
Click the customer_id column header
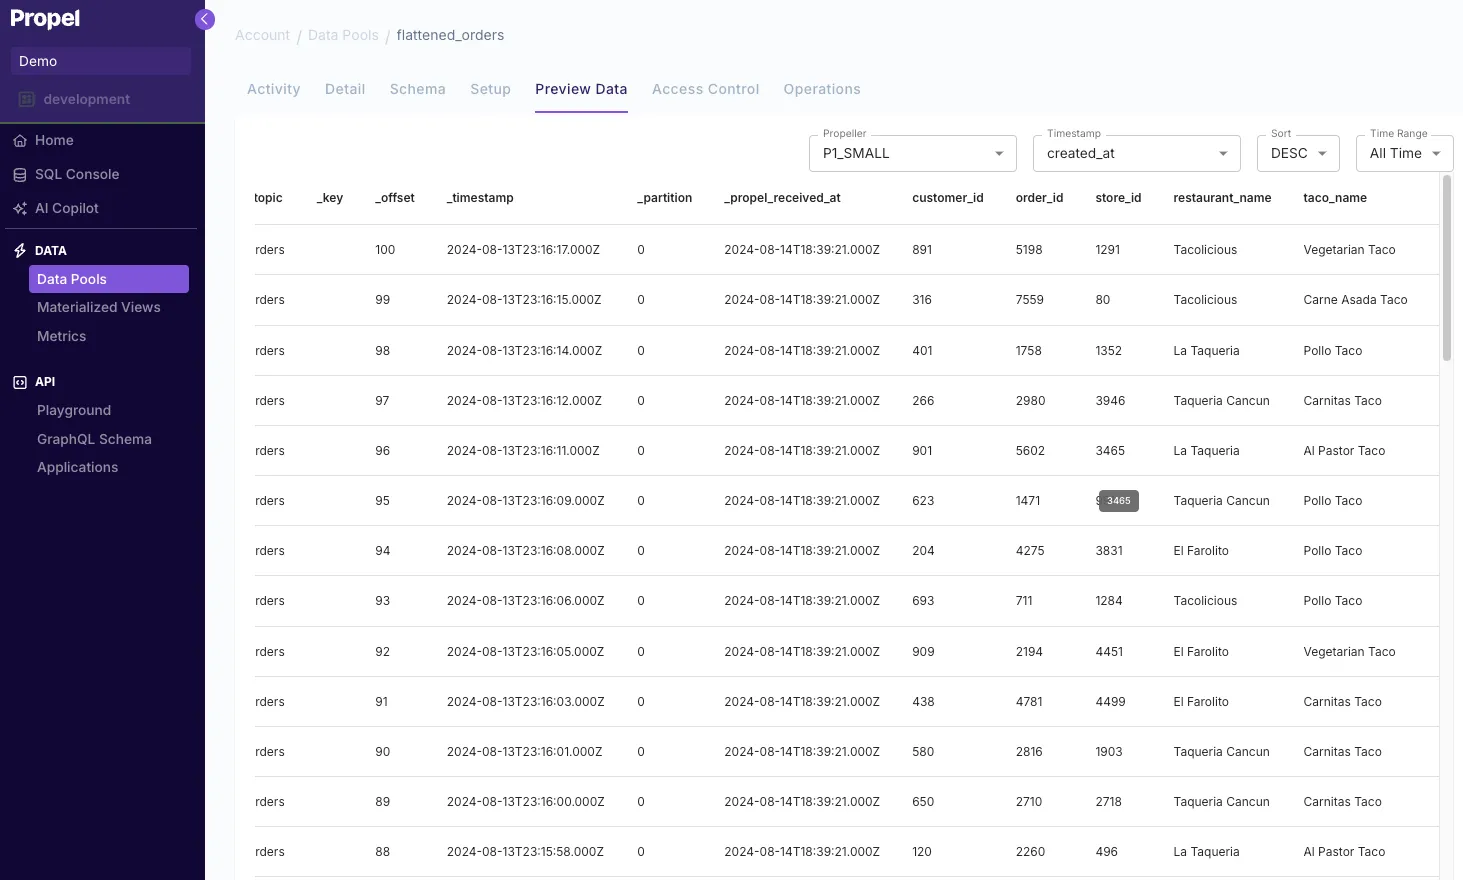948,198
